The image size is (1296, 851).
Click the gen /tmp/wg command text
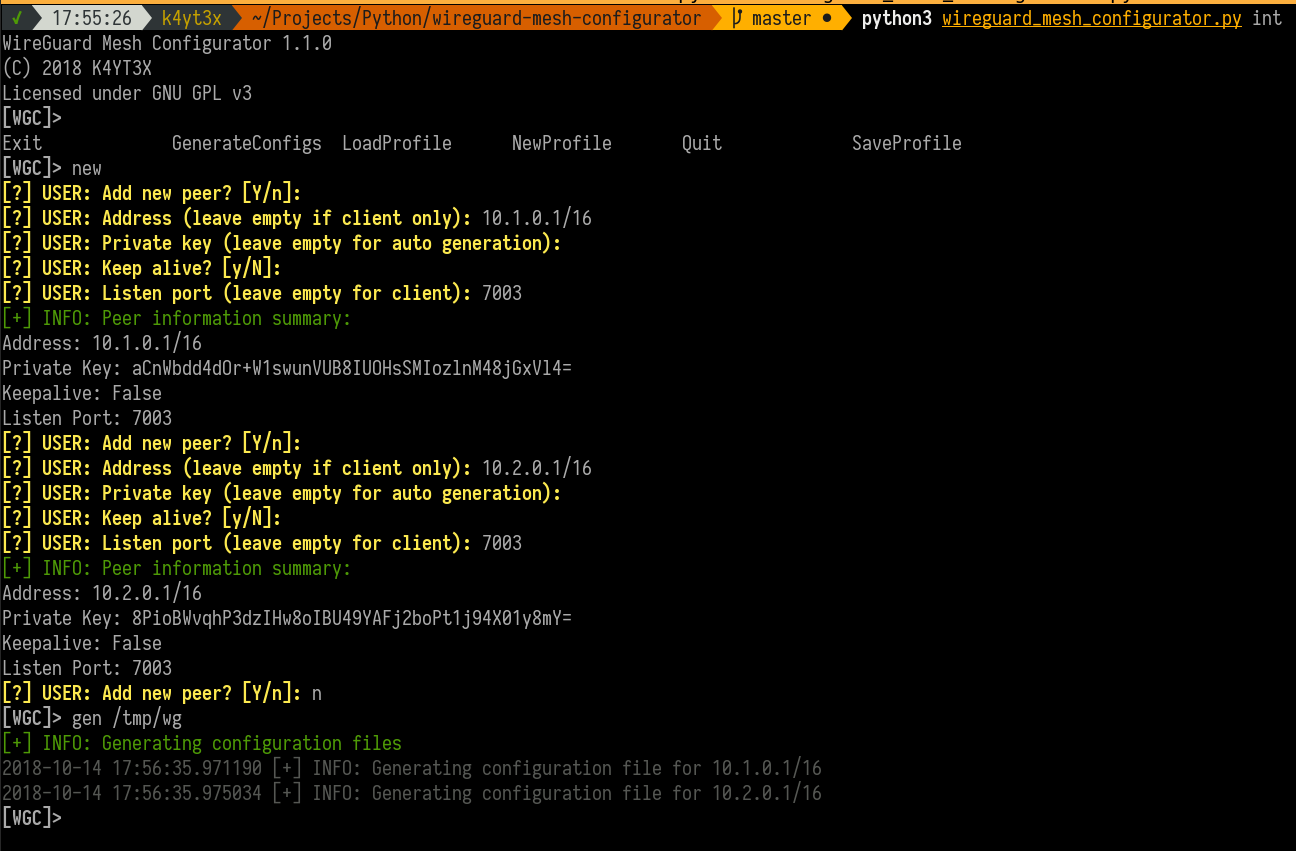pyautogui.click(x=127, y=718)
